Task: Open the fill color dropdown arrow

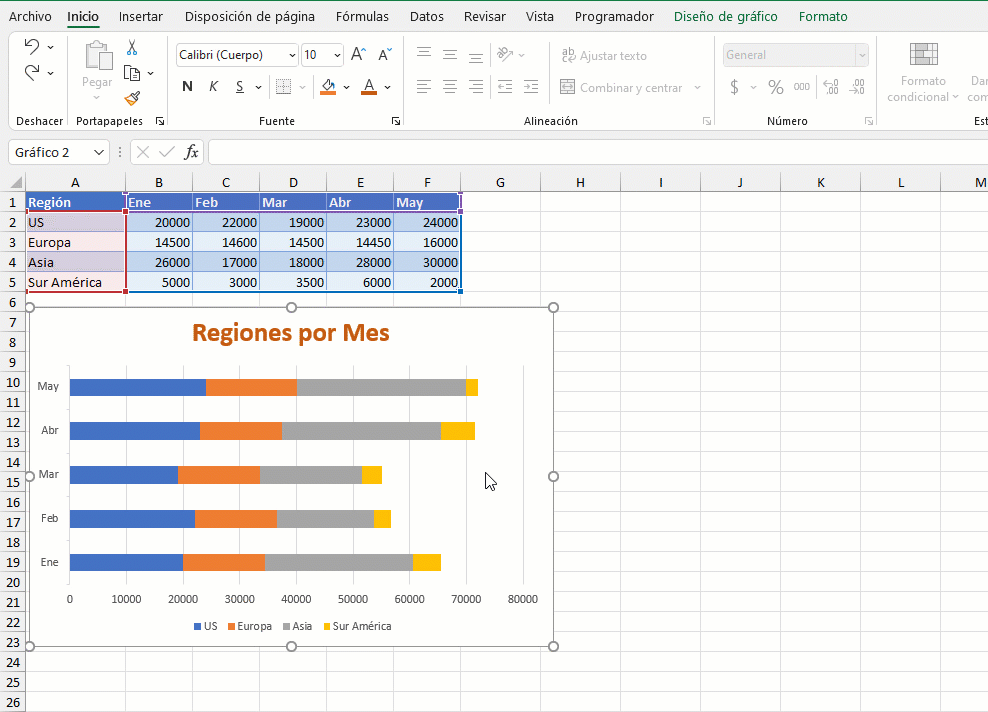Action: pos(347,88)
